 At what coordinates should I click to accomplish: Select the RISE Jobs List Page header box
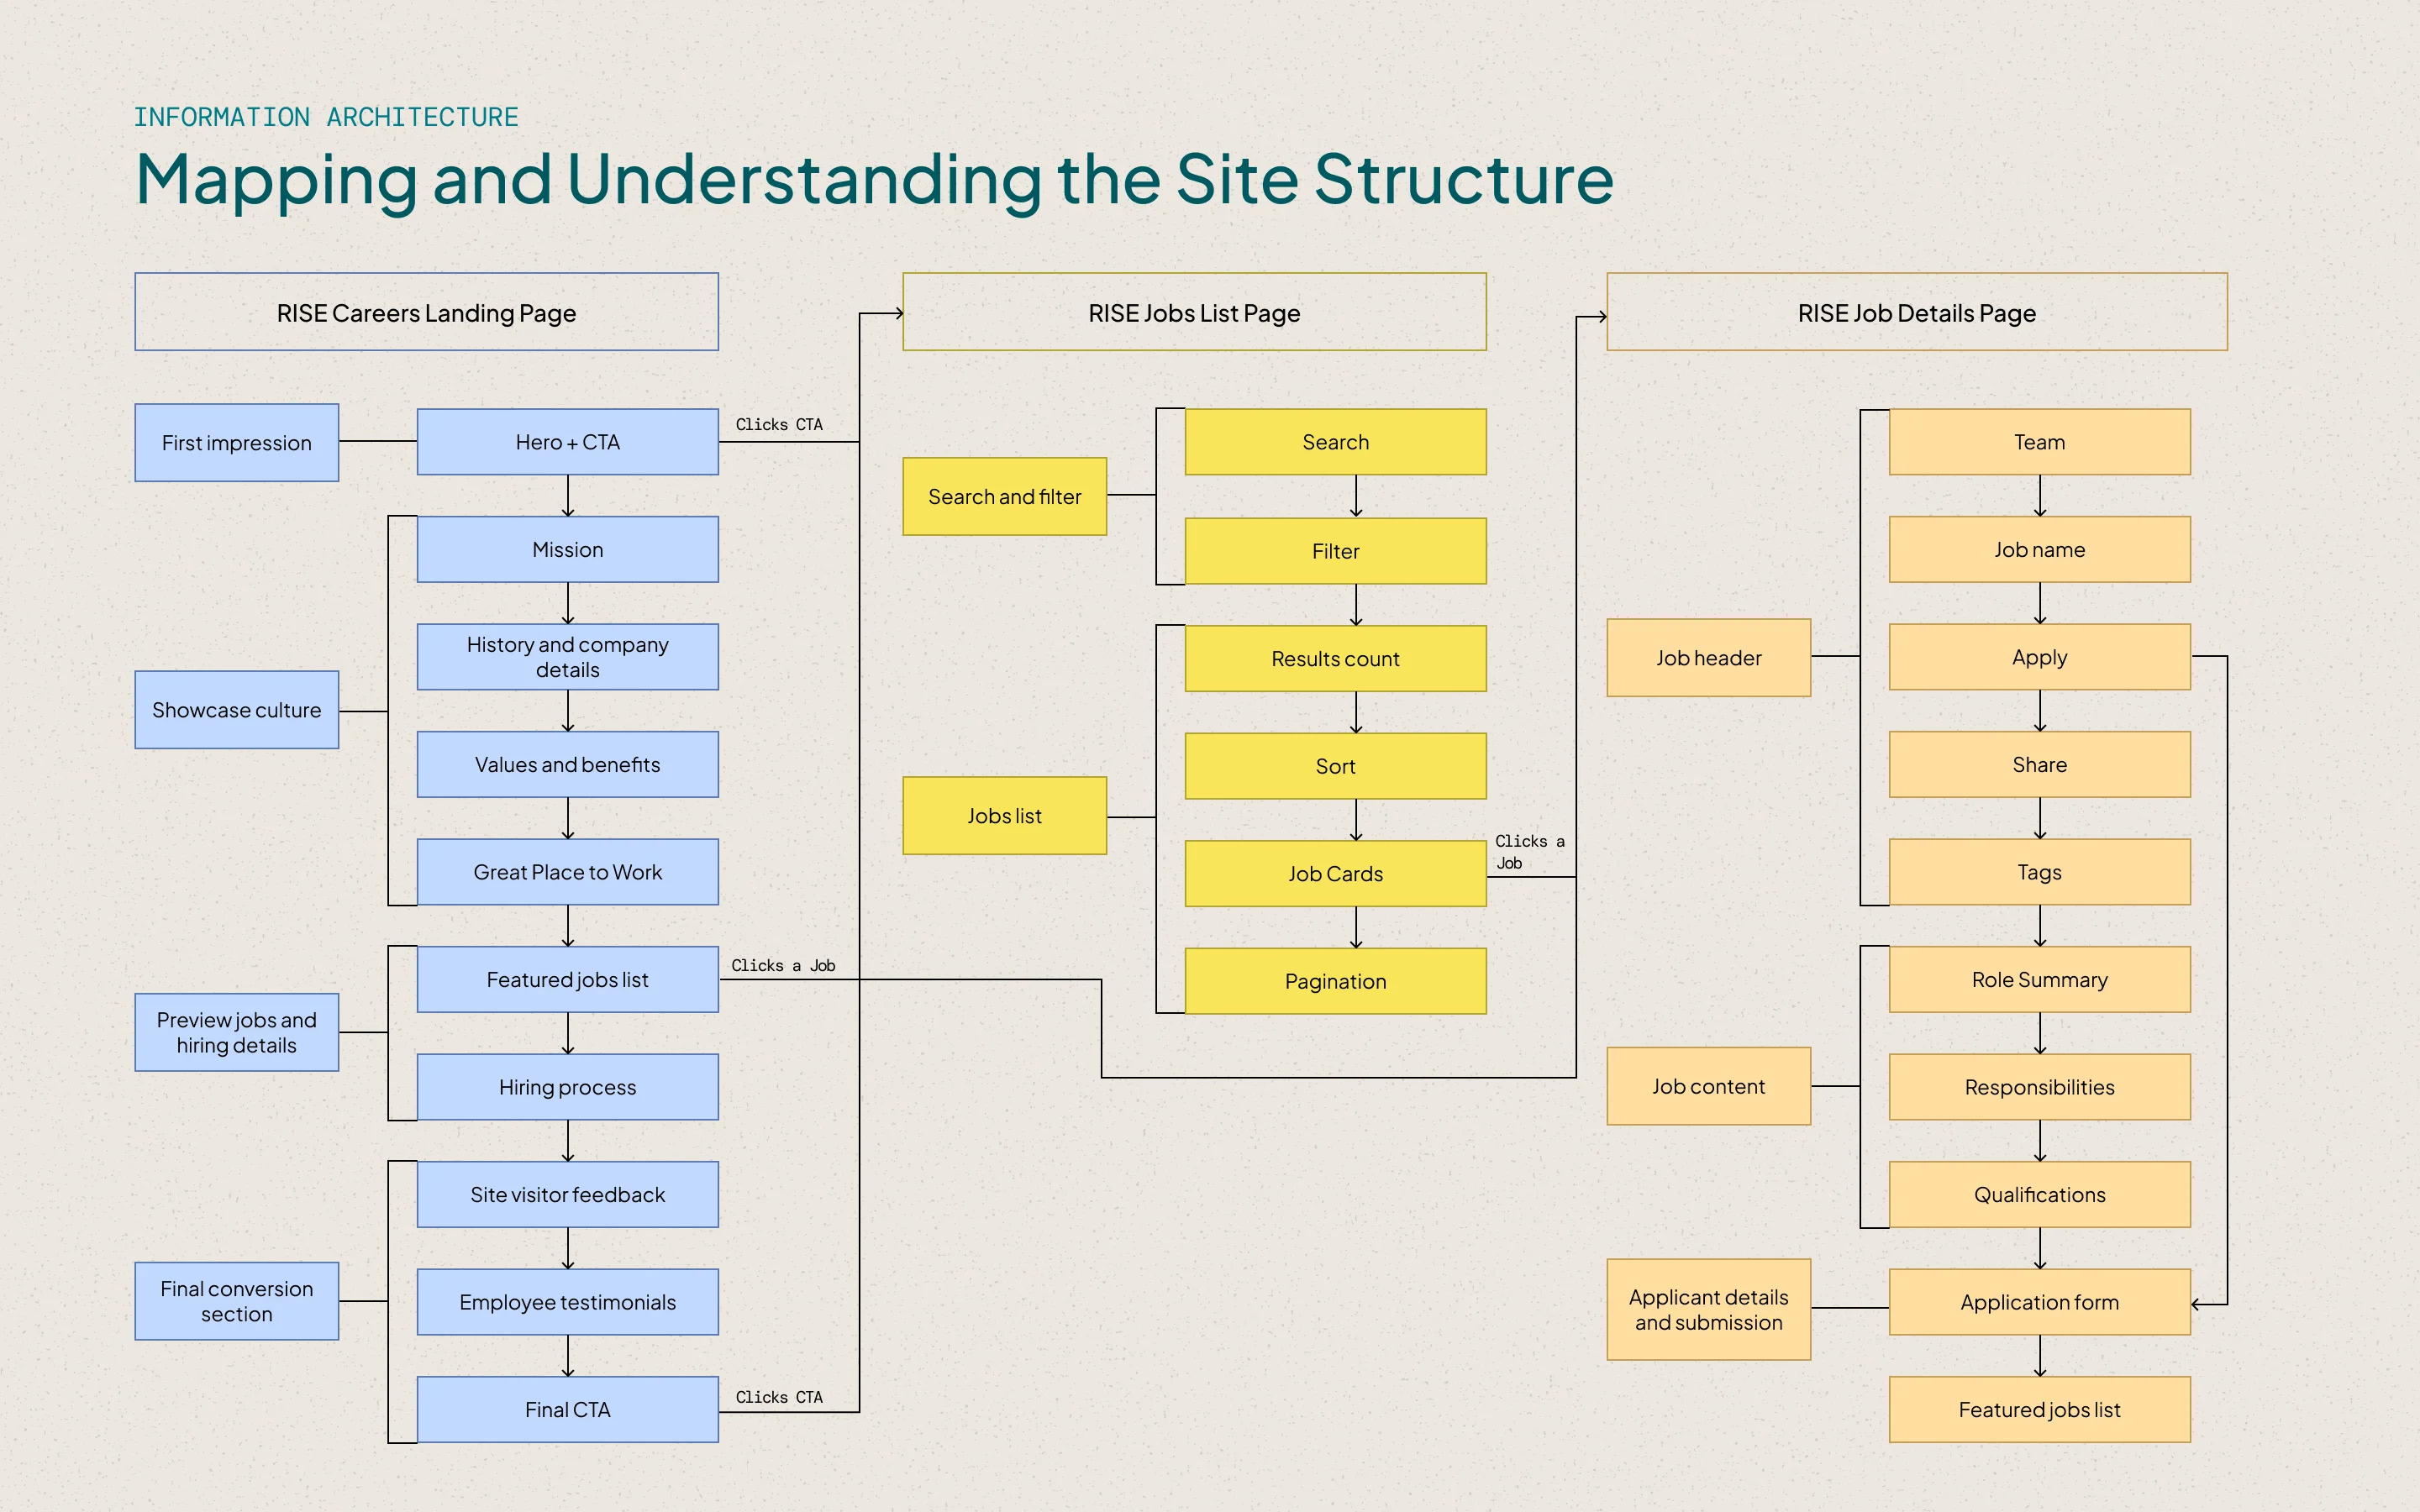[1194, 312]
